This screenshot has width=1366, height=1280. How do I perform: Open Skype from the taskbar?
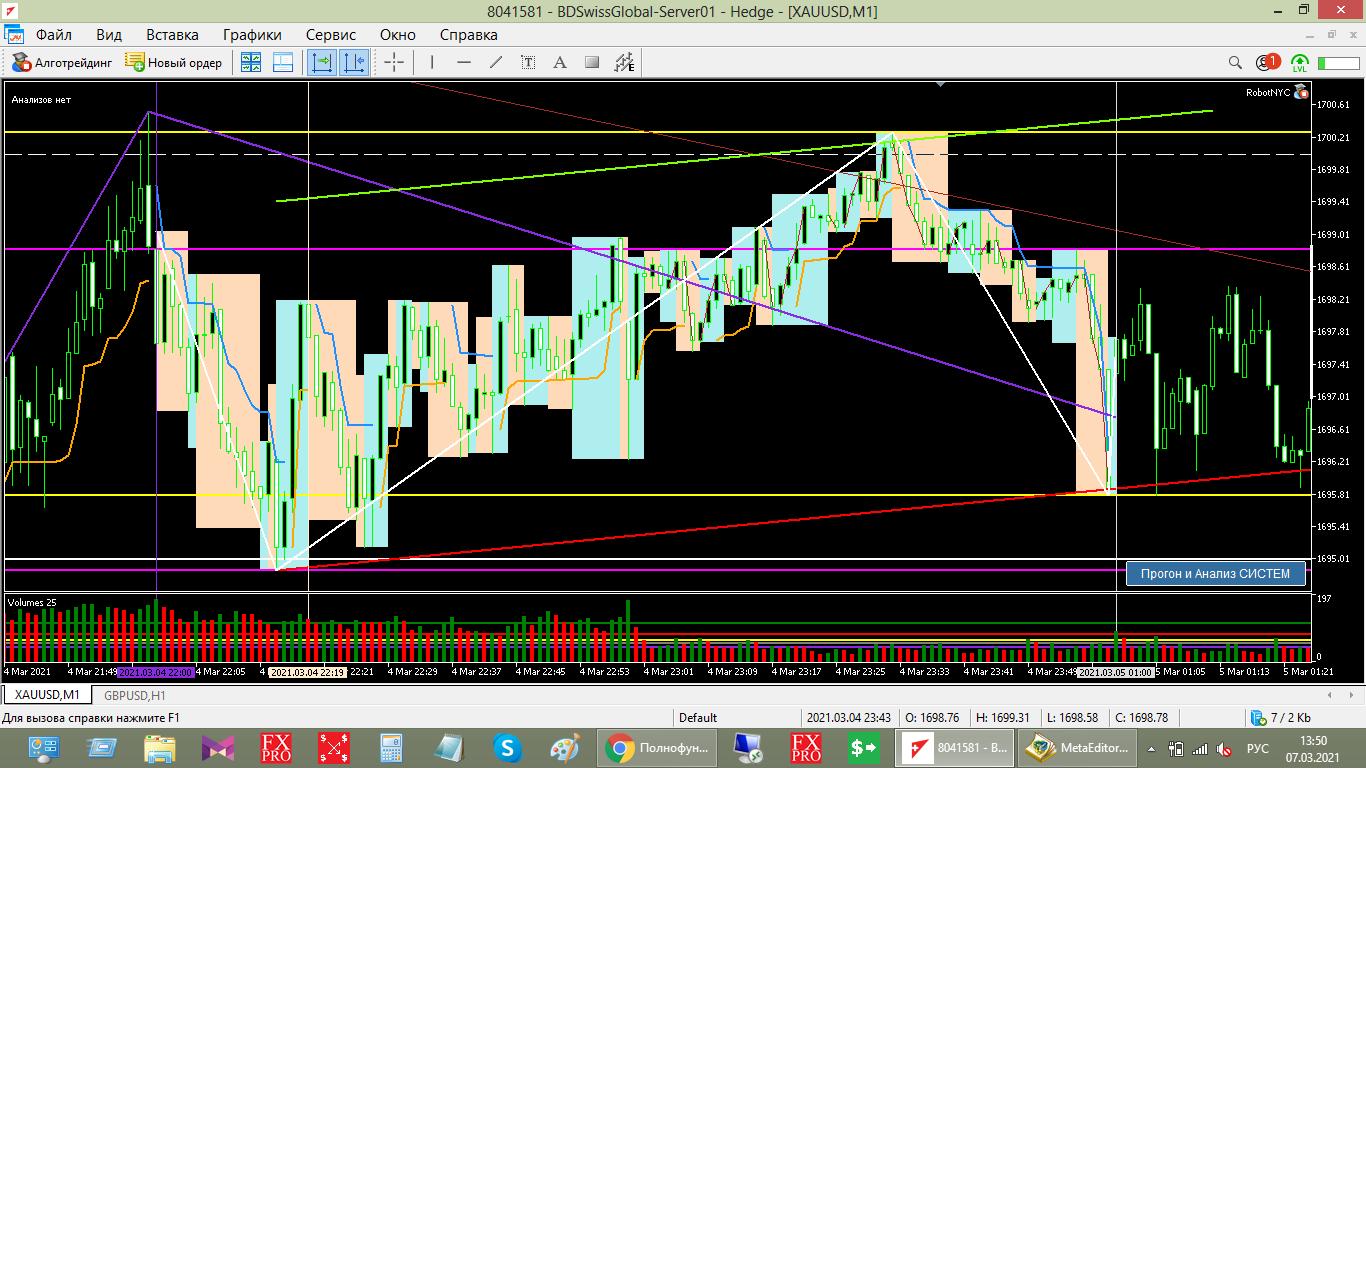click(x=507, y=748)
